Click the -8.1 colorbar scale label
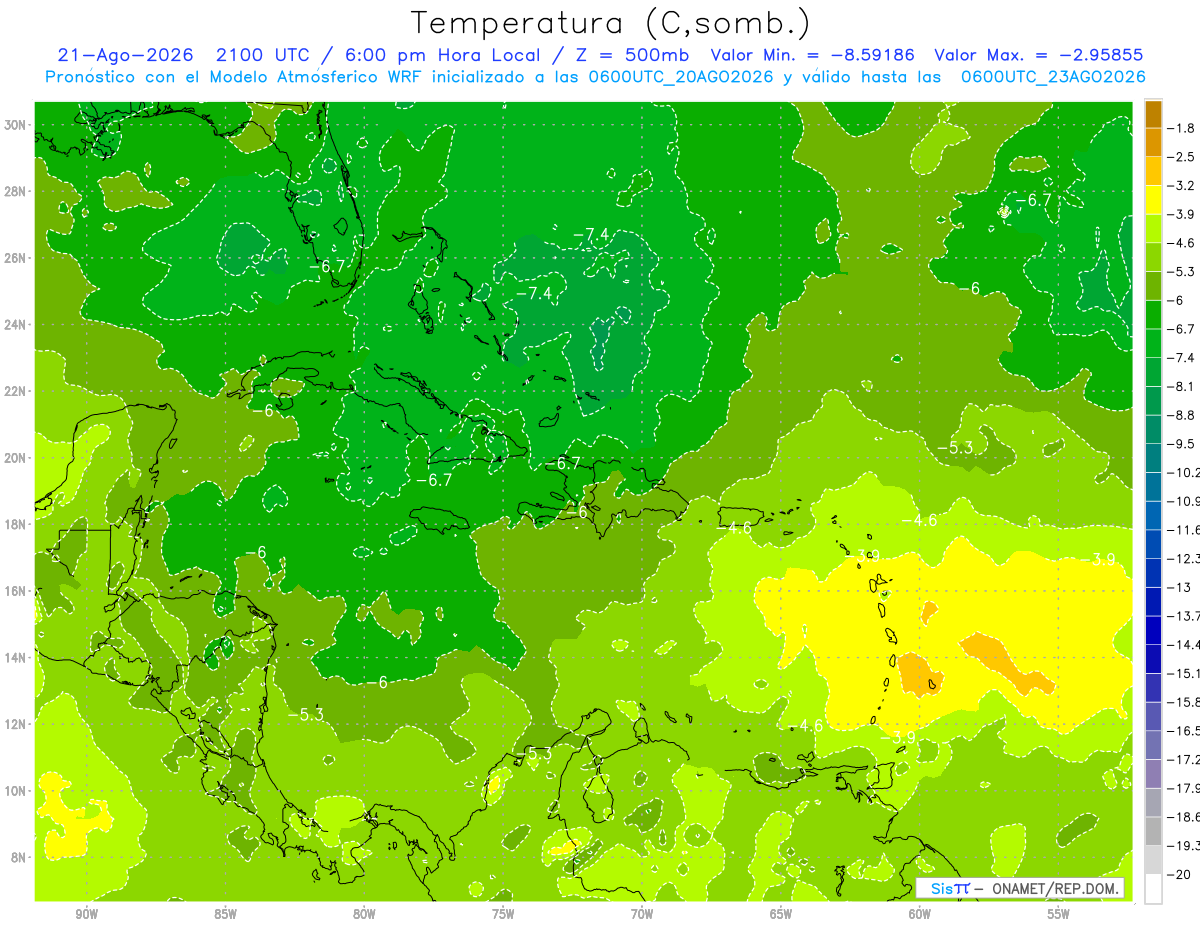This screenshot has width=1200, height=927. point(1183,386)
